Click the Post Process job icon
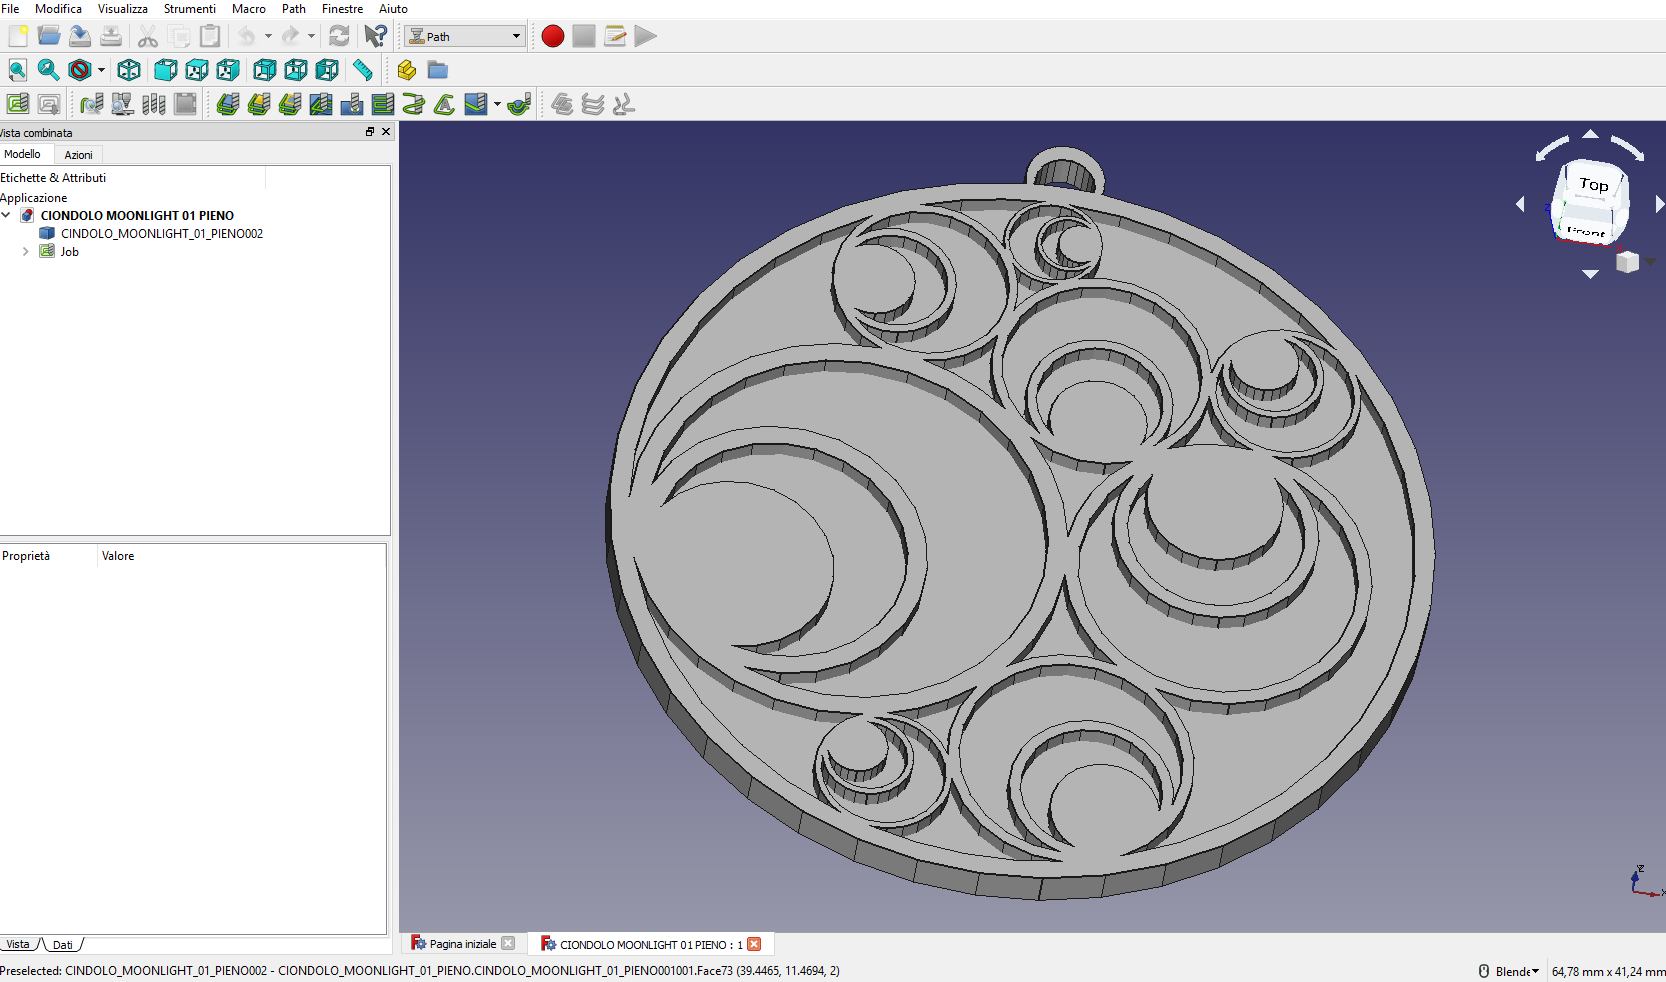The width and height of the screenshot is (1666, 982). (48, 104)
